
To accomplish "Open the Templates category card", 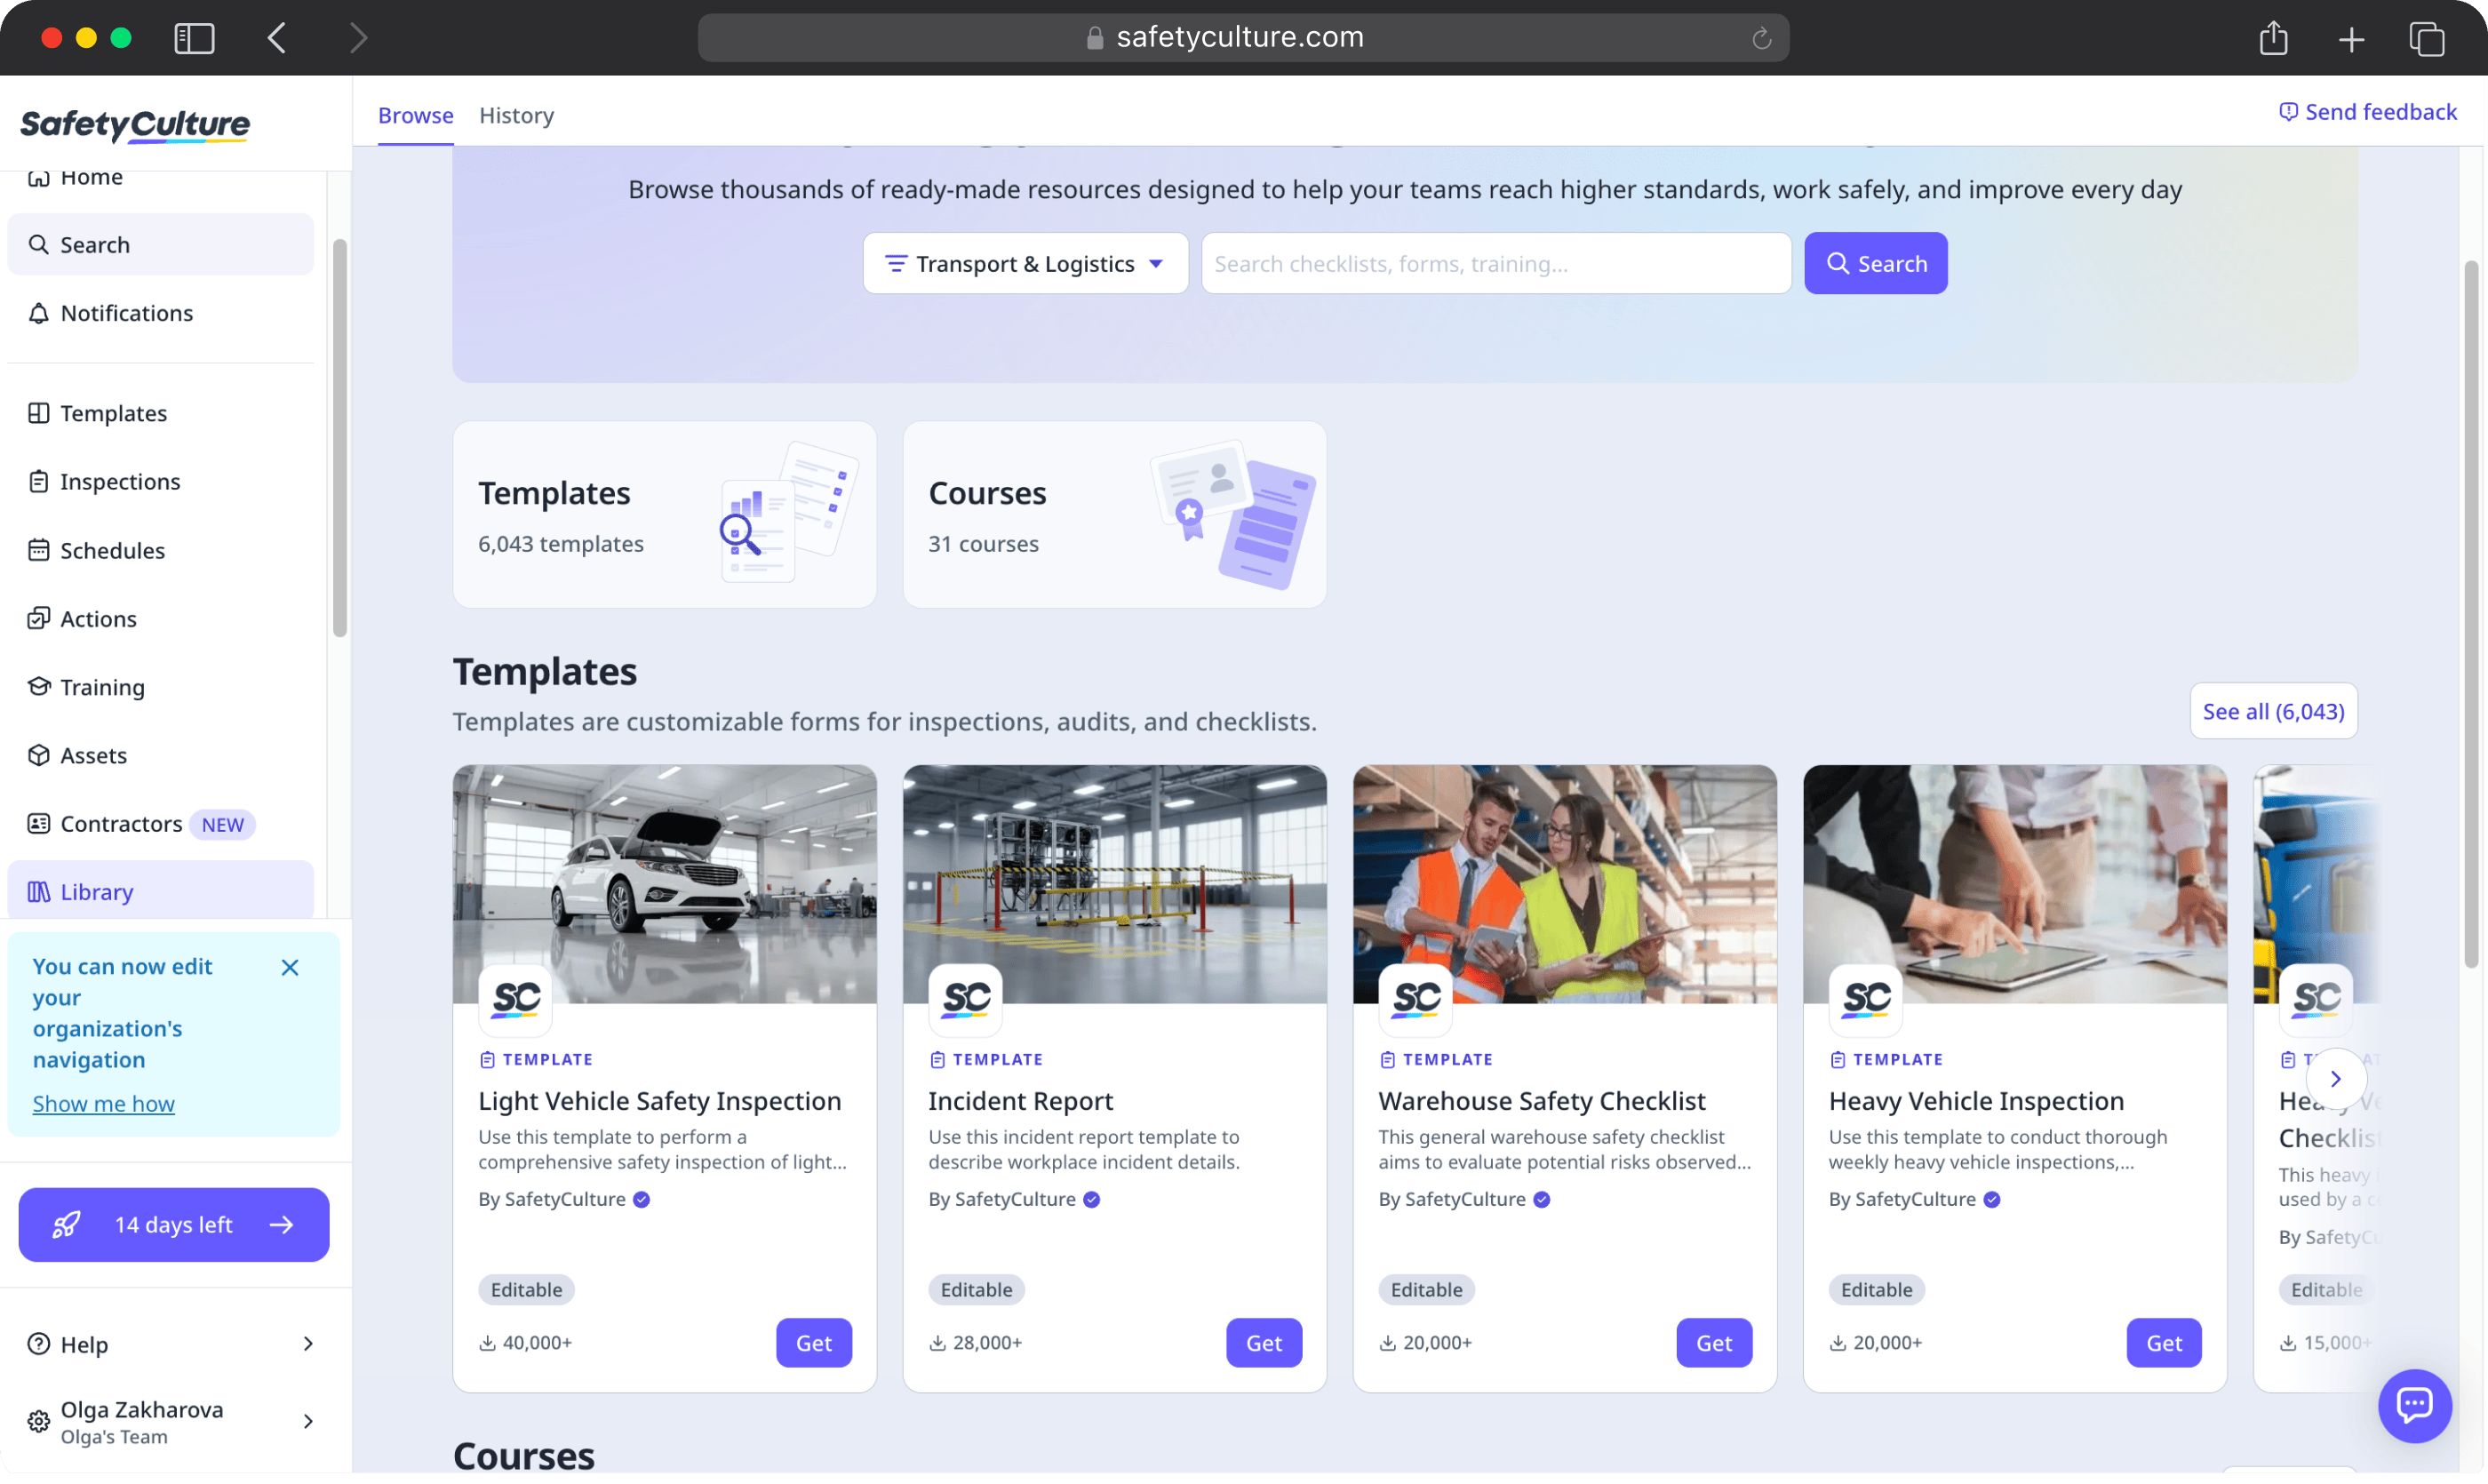I will pyautogui.click(x=664, y=514).
